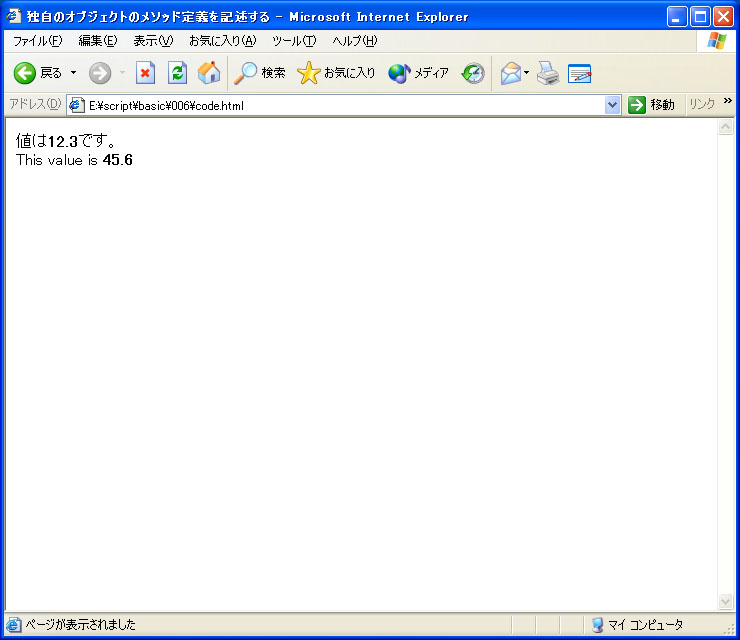Click the Refresh page icon
The width and height of the screenshot is (740, 640).
tap(177, 73)
